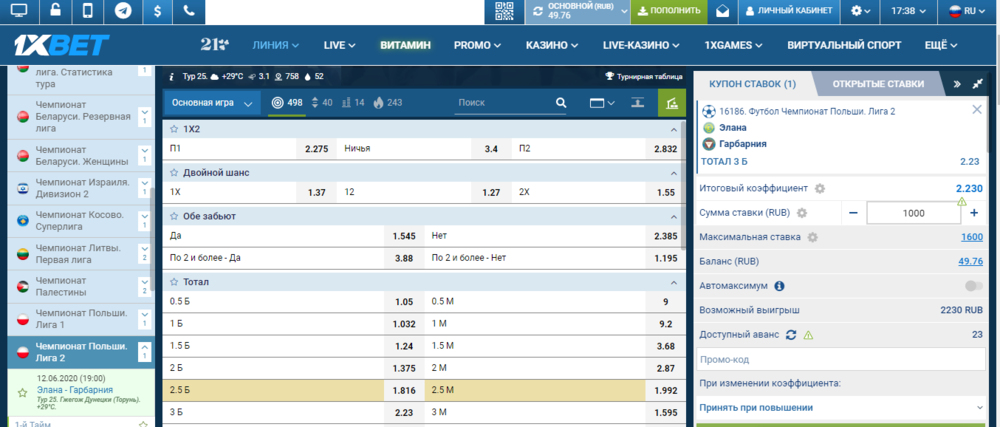Viewport: 1000px width, 427px height.
Task: Favorite the 1X2 market with its star
Action: (173, 129)
